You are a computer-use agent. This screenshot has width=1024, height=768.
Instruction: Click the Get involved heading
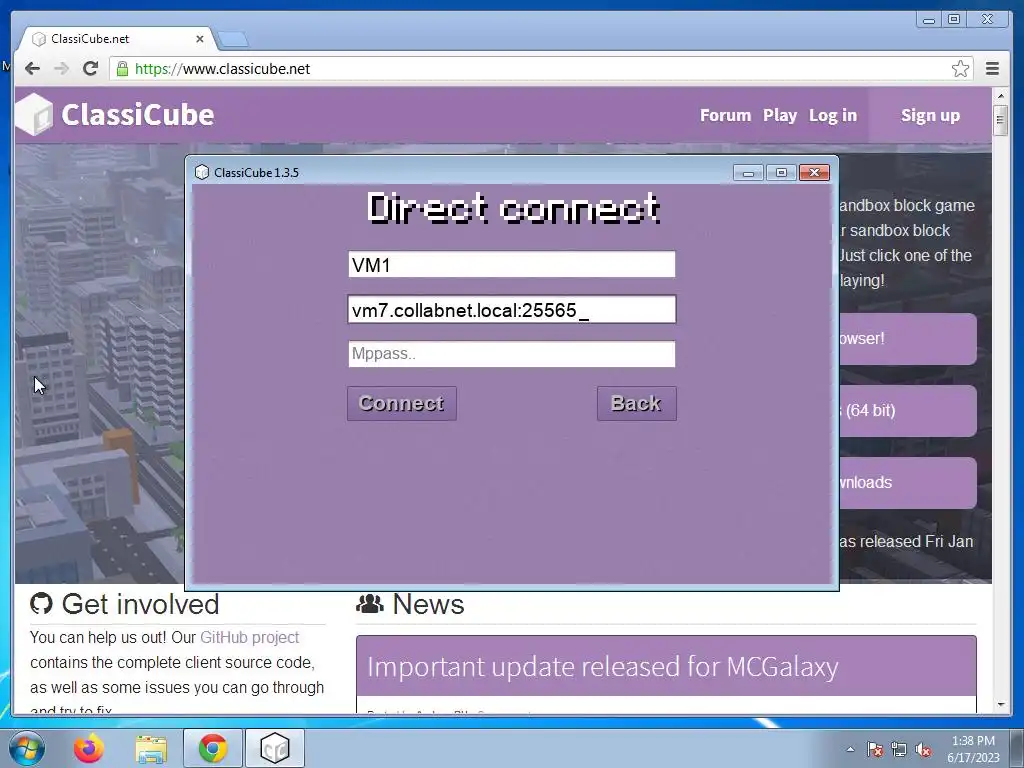140,604
